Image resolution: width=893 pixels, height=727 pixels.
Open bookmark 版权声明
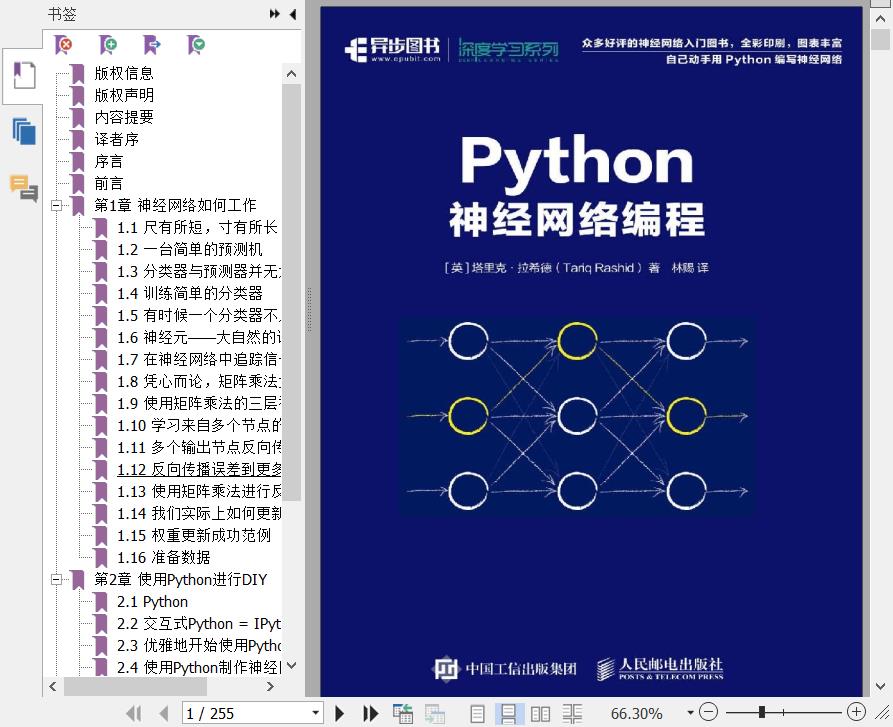point(124,95)
